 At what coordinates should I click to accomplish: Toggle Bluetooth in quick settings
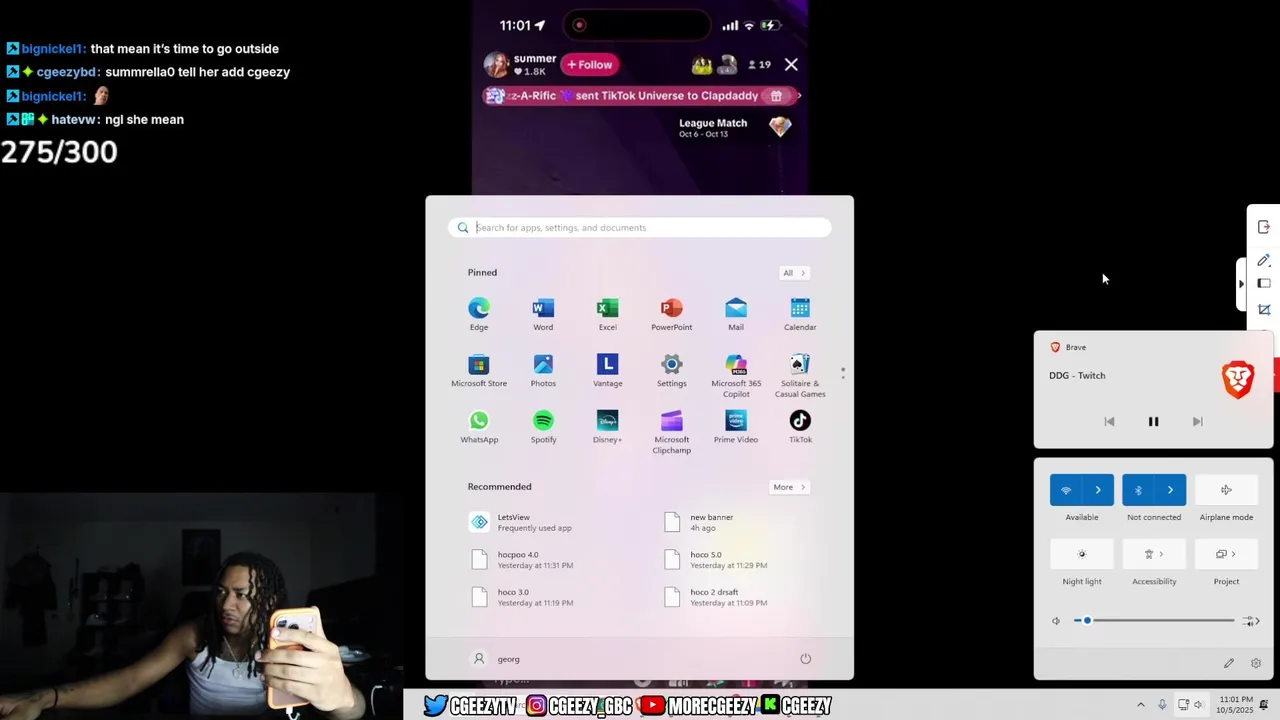1138,490
